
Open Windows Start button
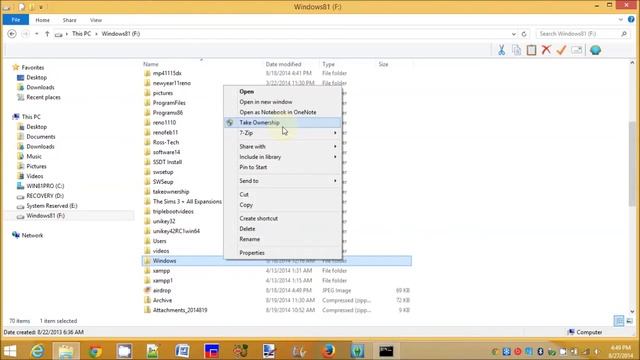click(x=10, y=351)
